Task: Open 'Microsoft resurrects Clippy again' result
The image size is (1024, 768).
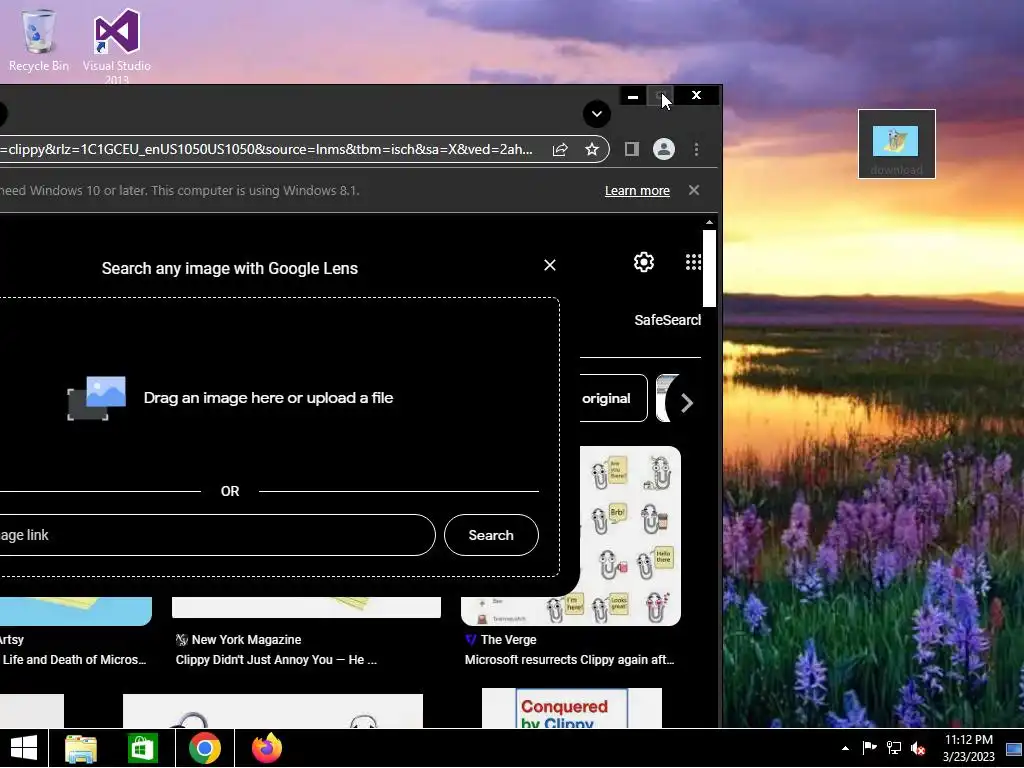Action: tap(569, 660)
